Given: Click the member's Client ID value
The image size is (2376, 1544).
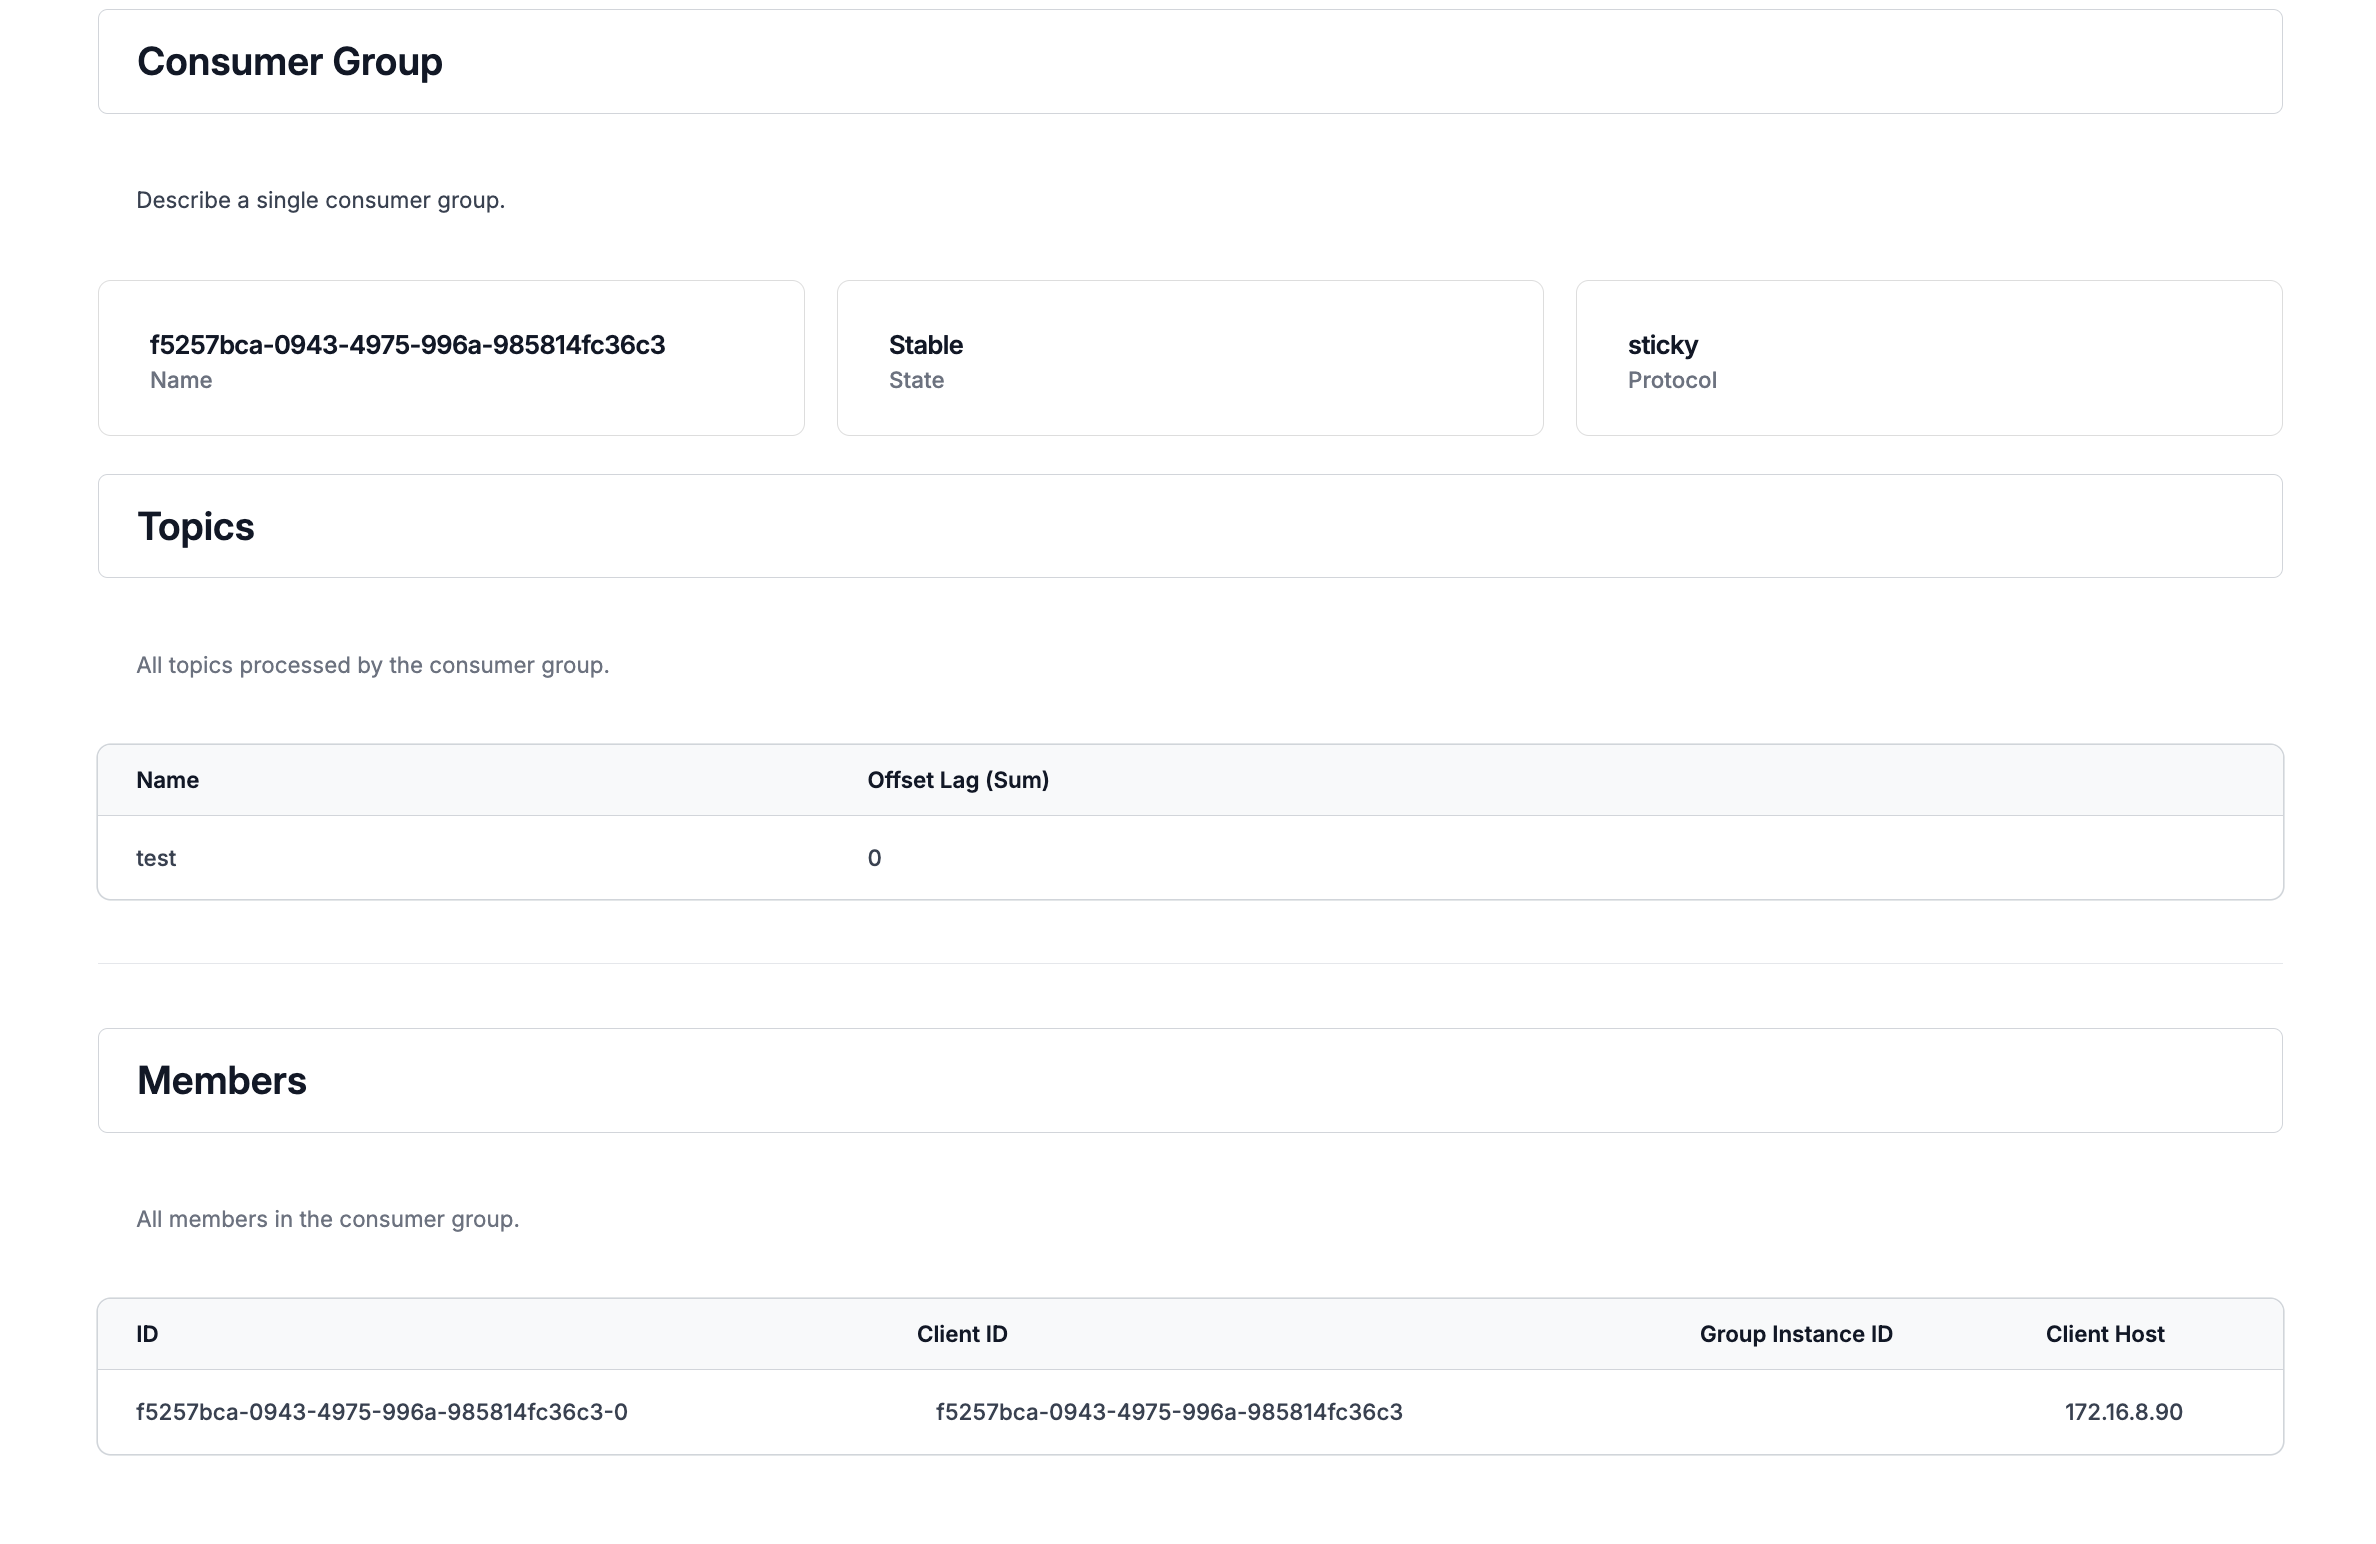Looking at the screenshot, I should pos(1168,1412).
